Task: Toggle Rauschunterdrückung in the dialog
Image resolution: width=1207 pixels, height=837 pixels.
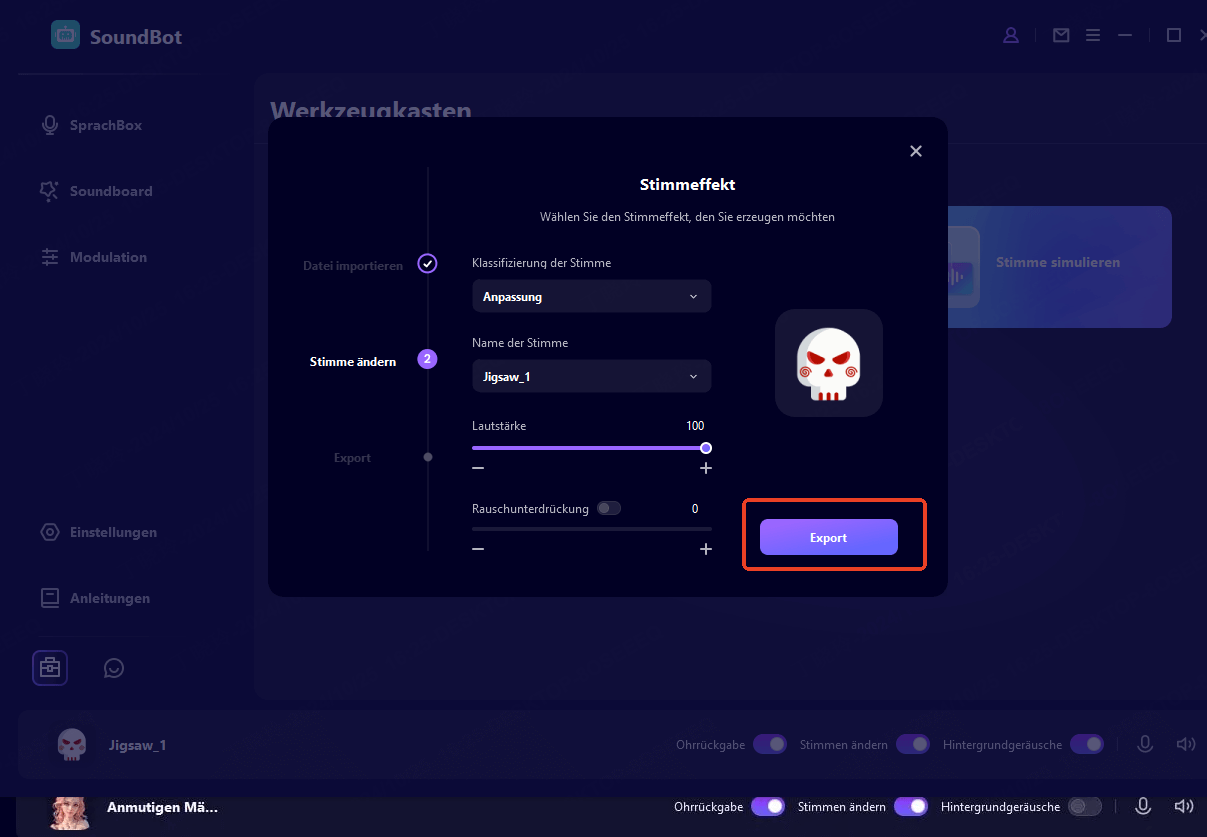Action: coord(609,508)
